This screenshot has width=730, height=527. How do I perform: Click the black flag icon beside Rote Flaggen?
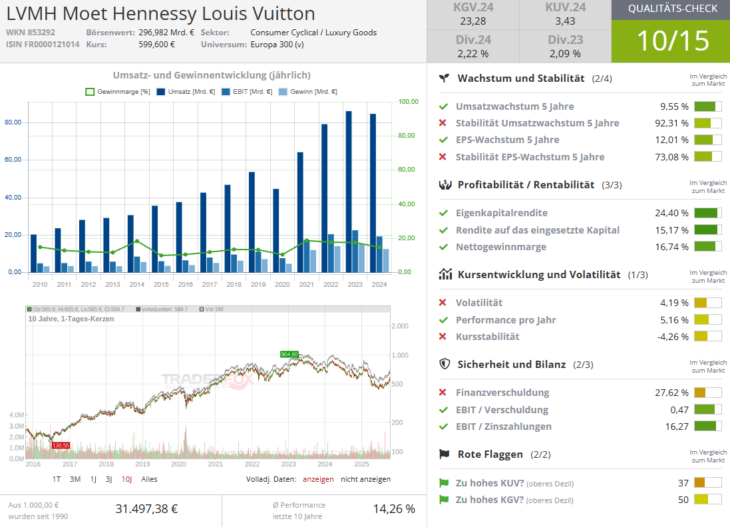coord(443,454)
